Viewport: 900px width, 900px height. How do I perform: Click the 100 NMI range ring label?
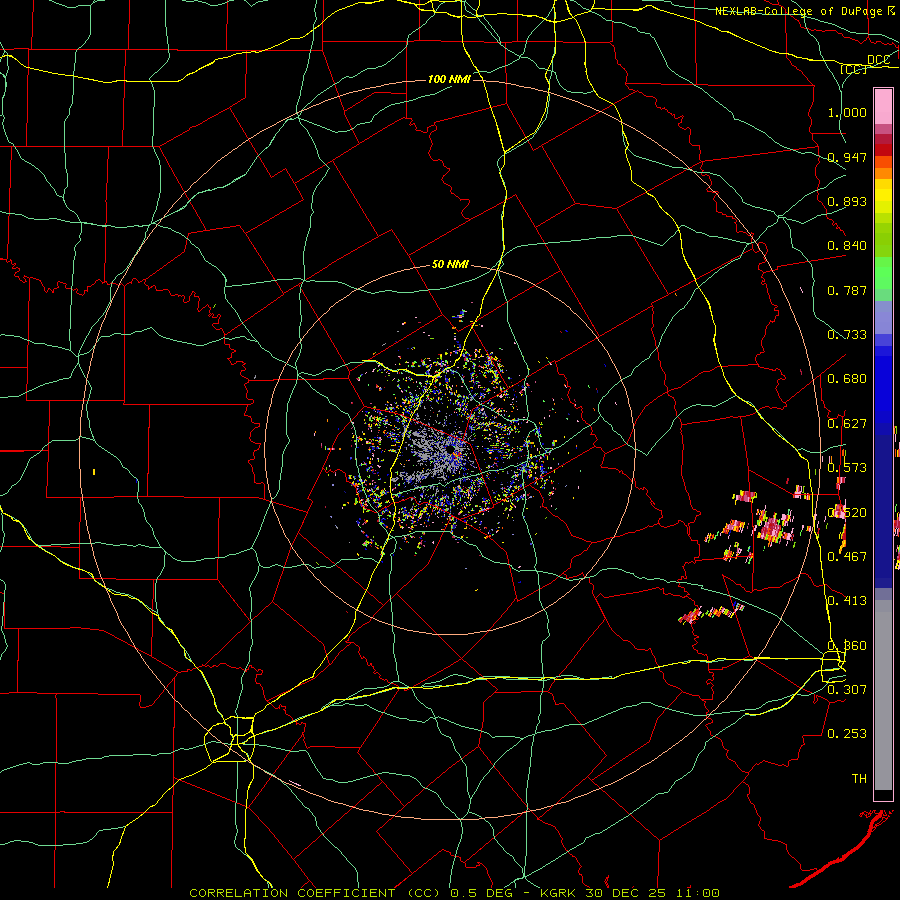pyautogui.click(x=449, y=79)
